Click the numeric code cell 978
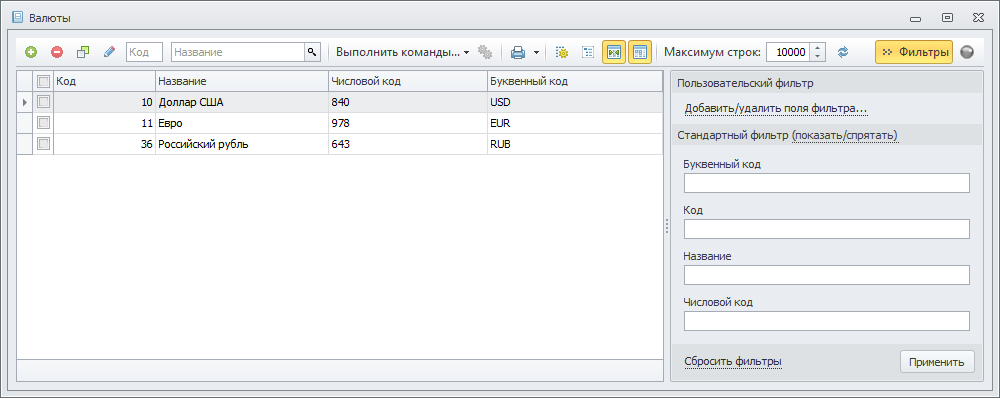Screen dimensions: 1000x399 [408, 123]
